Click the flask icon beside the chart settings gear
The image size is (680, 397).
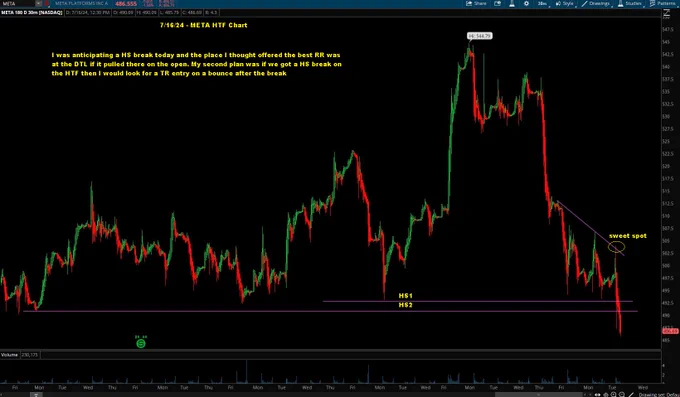[x=512, y=3]
